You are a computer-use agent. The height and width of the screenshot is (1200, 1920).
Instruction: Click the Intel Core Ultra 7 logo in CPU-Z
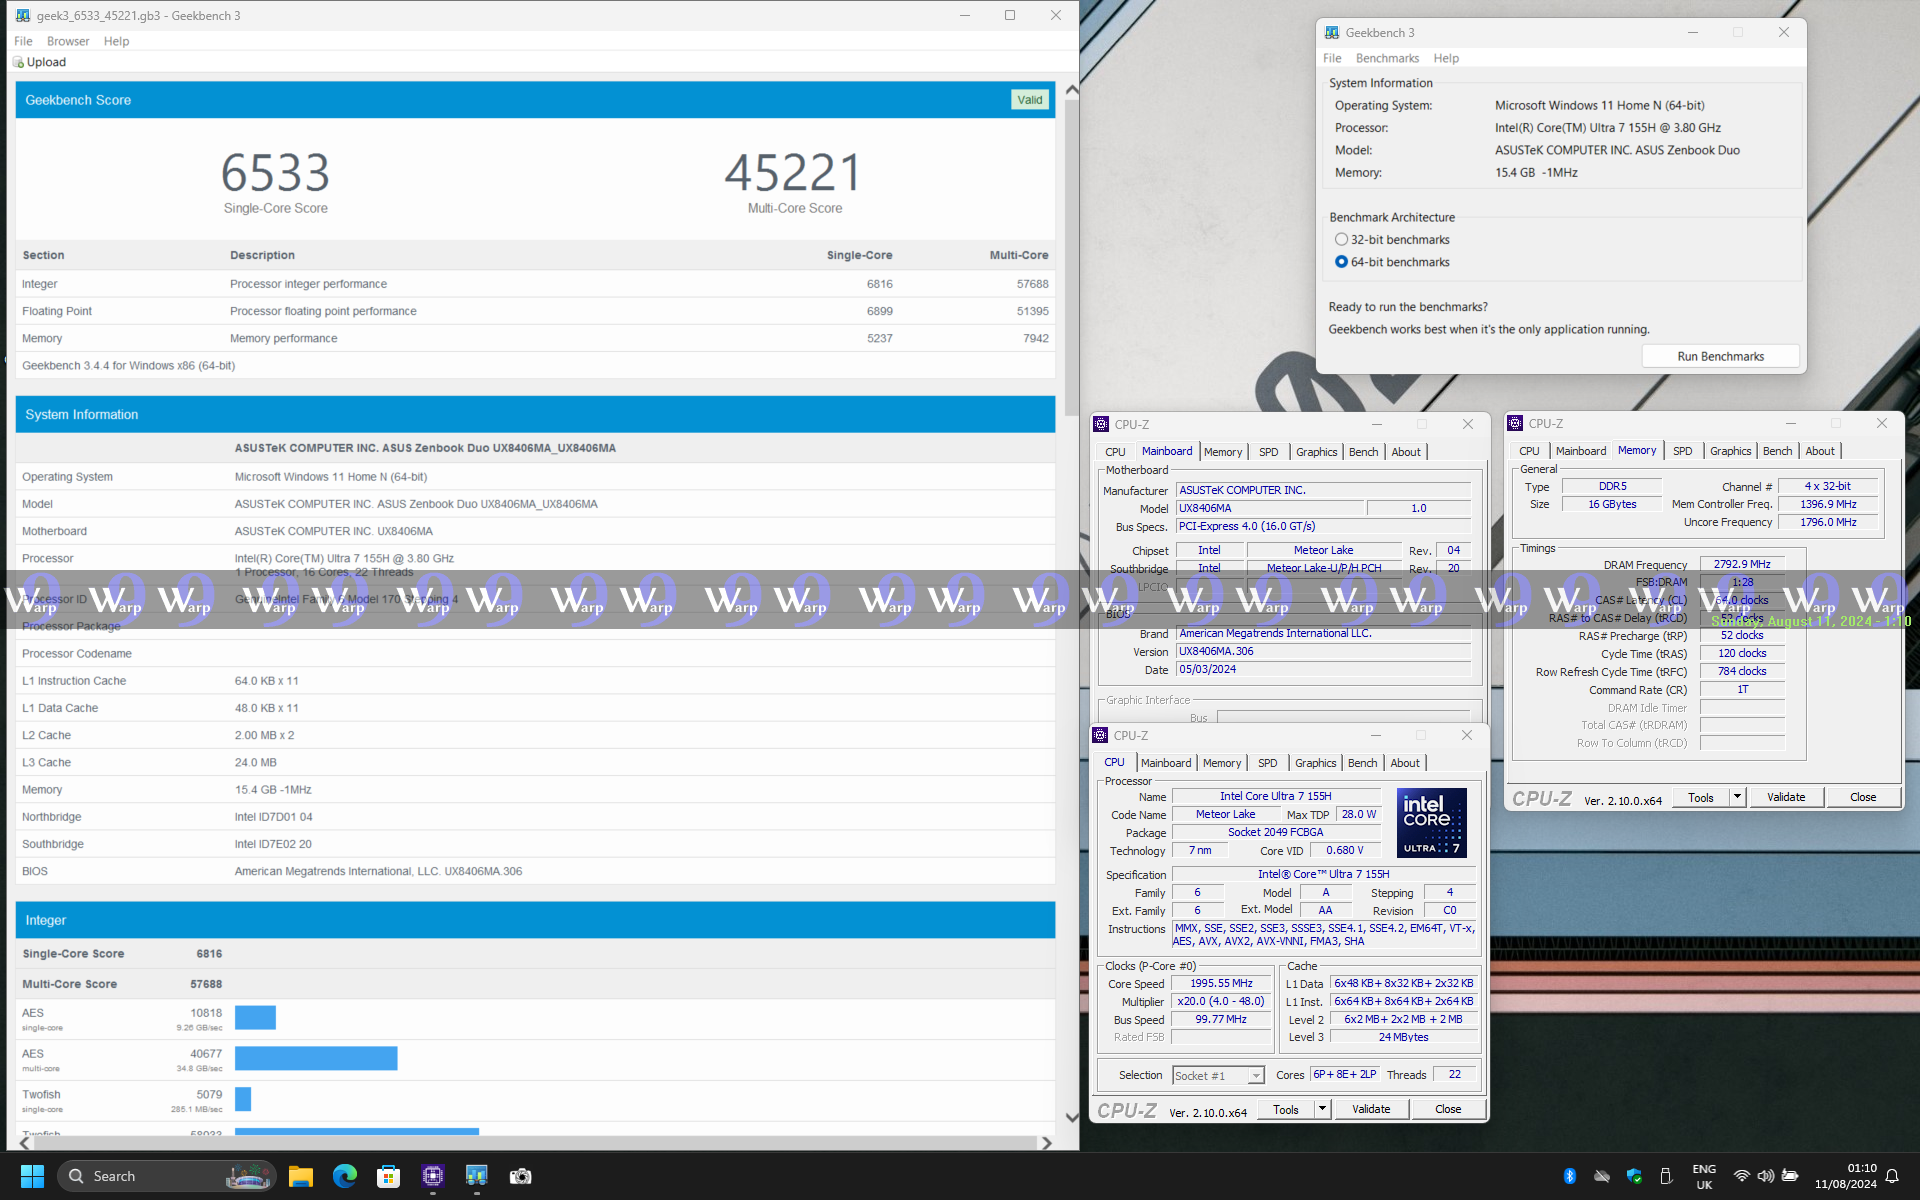(x=1432, y=823)
